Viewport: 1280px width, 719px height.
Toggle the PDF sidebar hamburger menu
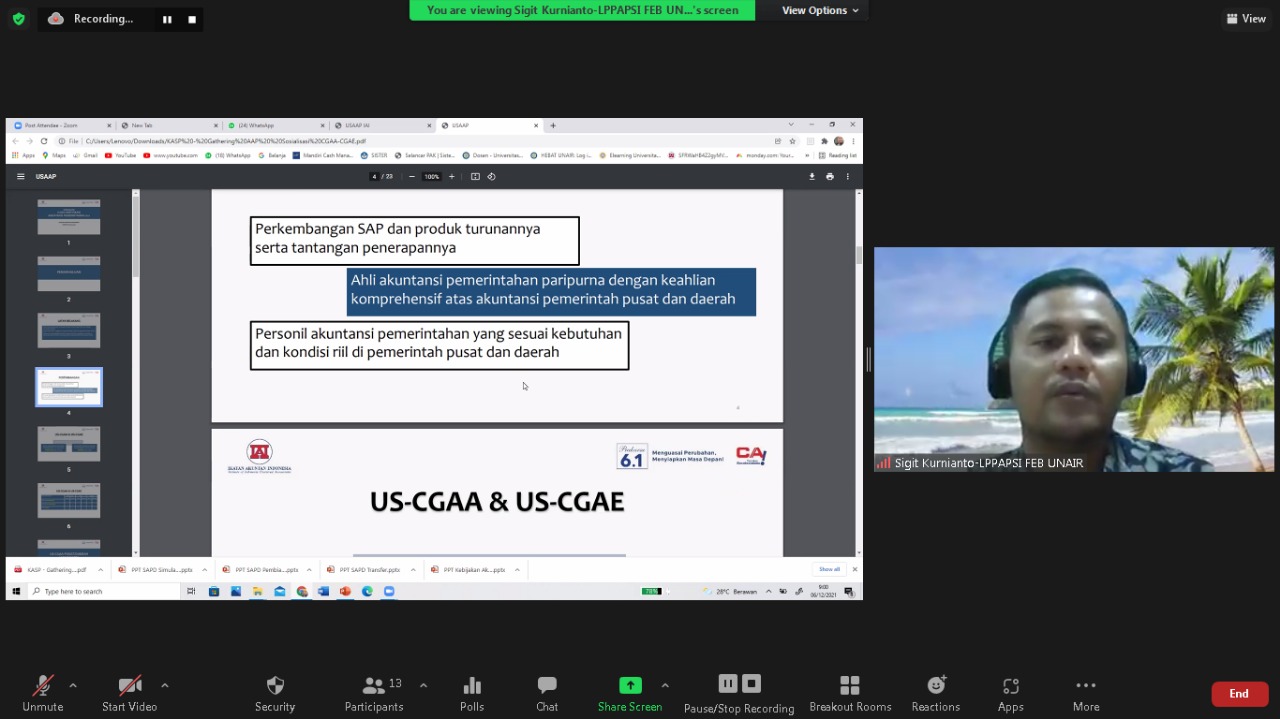coord(20,176)
